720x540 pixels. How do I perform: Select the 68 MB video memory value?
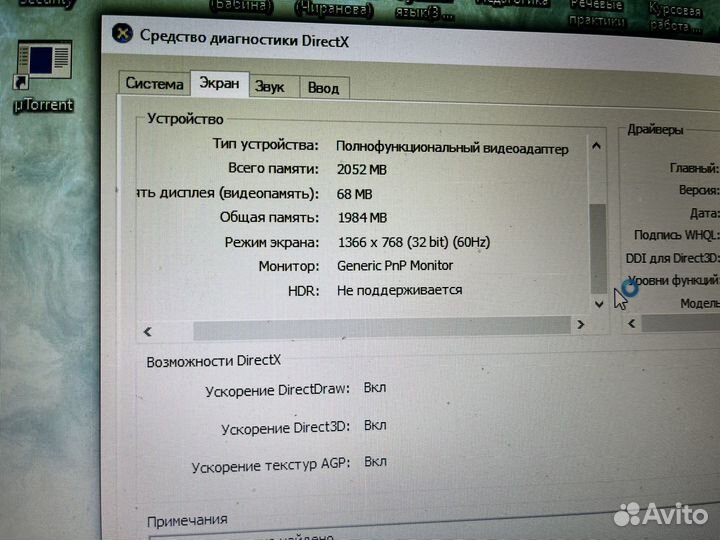(x=354, y=194)
